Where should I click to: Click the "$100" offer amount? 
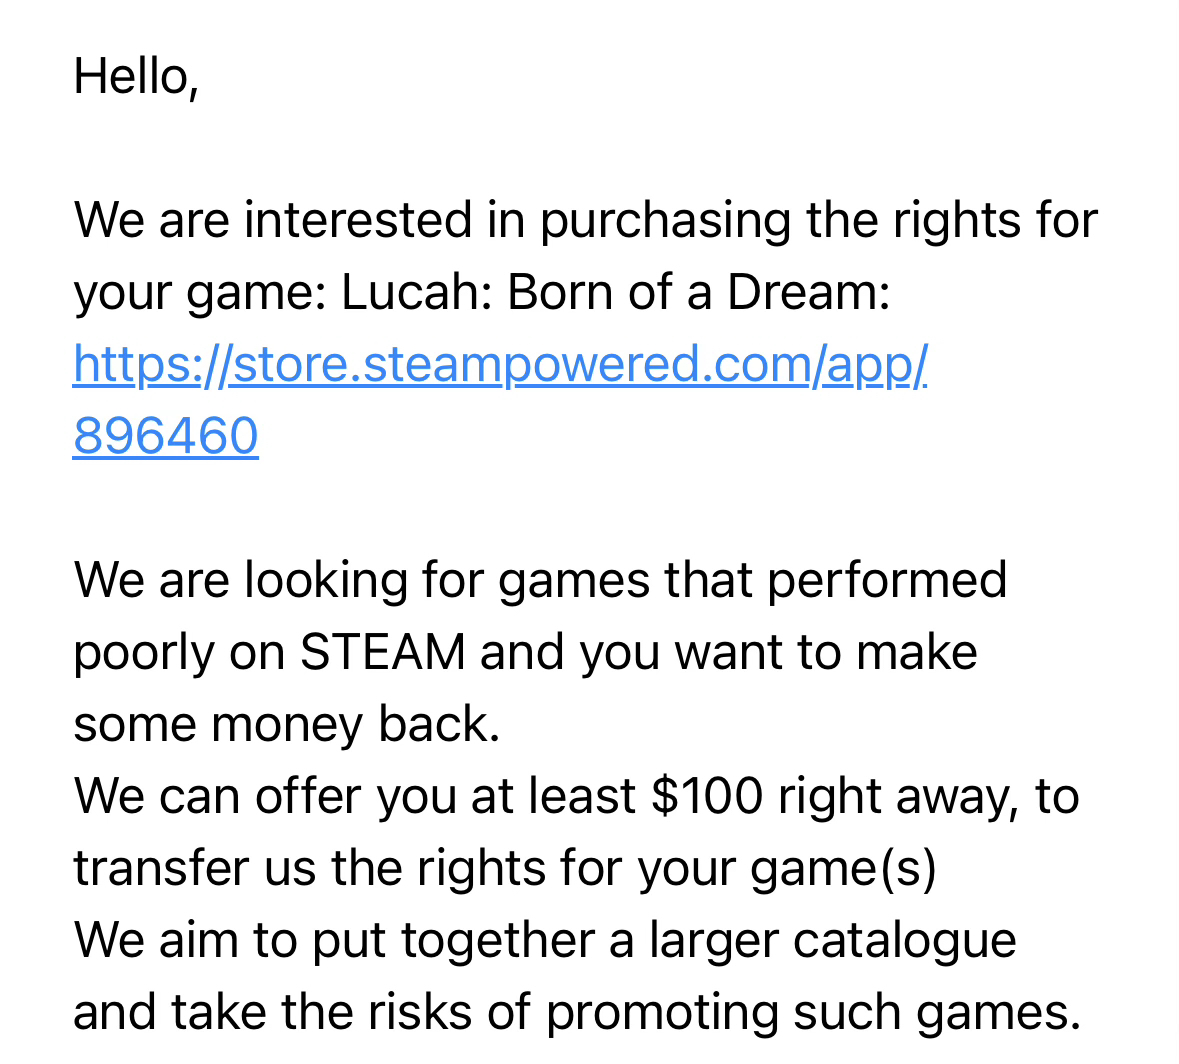(707, 797)
